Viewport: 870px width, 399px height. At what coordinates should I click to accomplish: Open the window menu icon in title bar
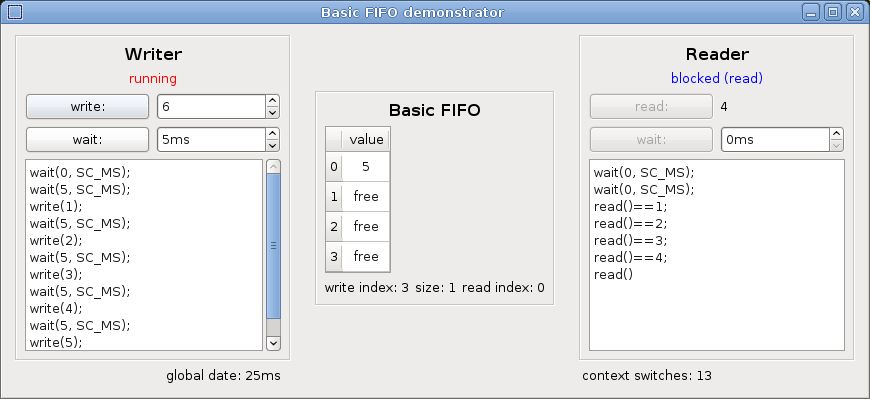click(x=16, y=12)
